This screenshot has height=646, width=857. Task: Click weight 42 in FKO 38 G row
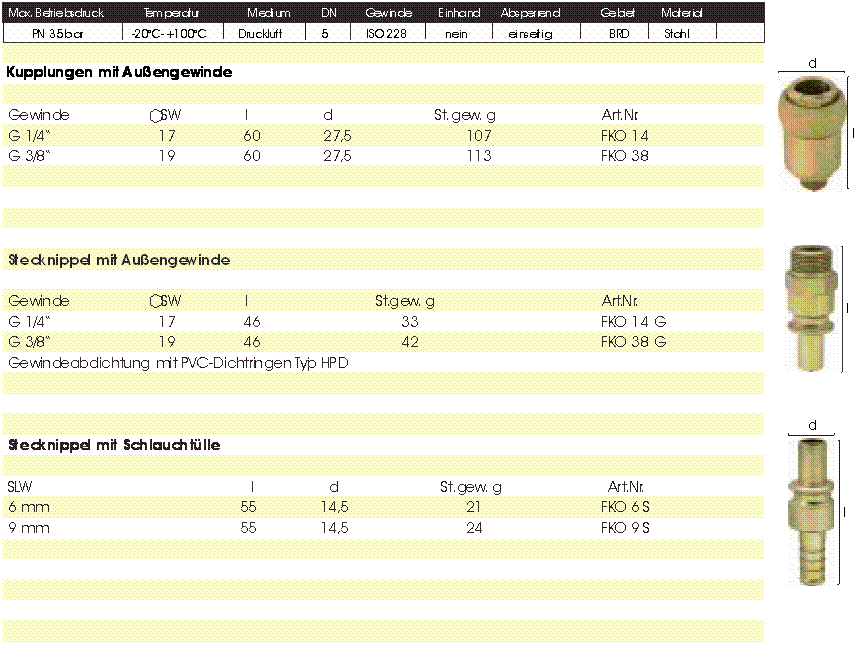coord(410,342)
